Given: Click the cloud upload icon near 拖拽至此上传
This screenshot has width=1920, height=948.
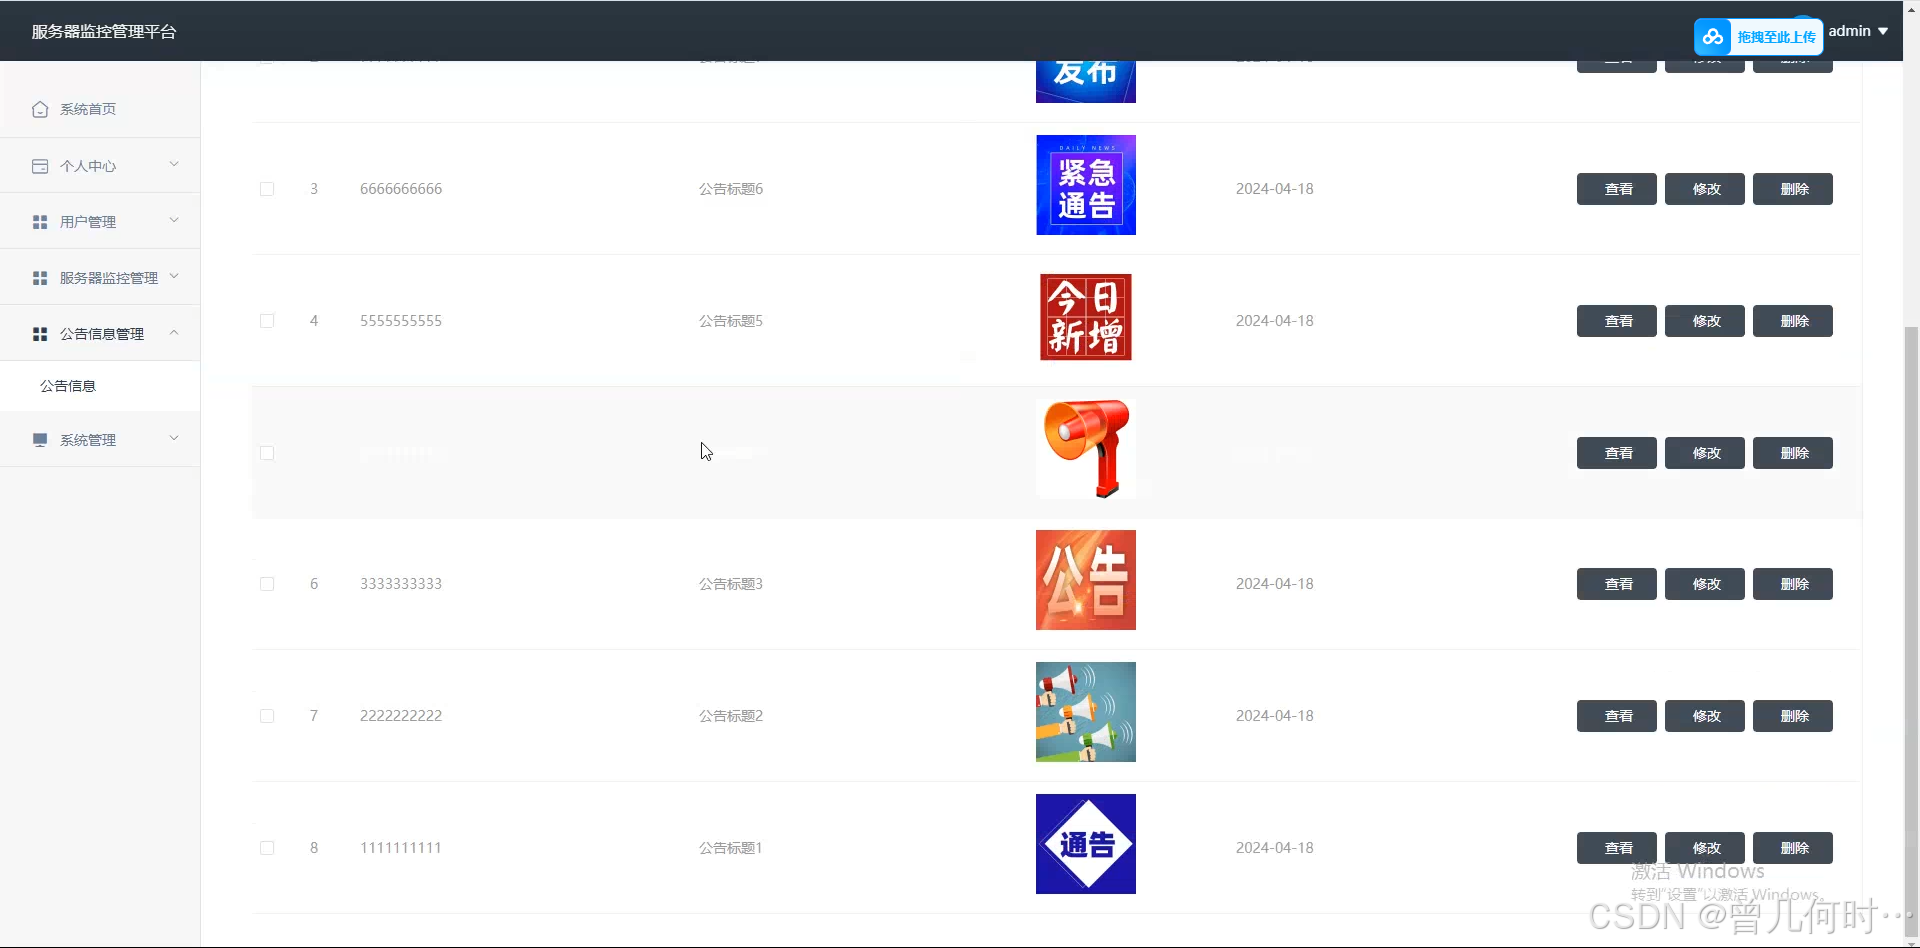Looking at the screenshot, I should click(1713, 36).
